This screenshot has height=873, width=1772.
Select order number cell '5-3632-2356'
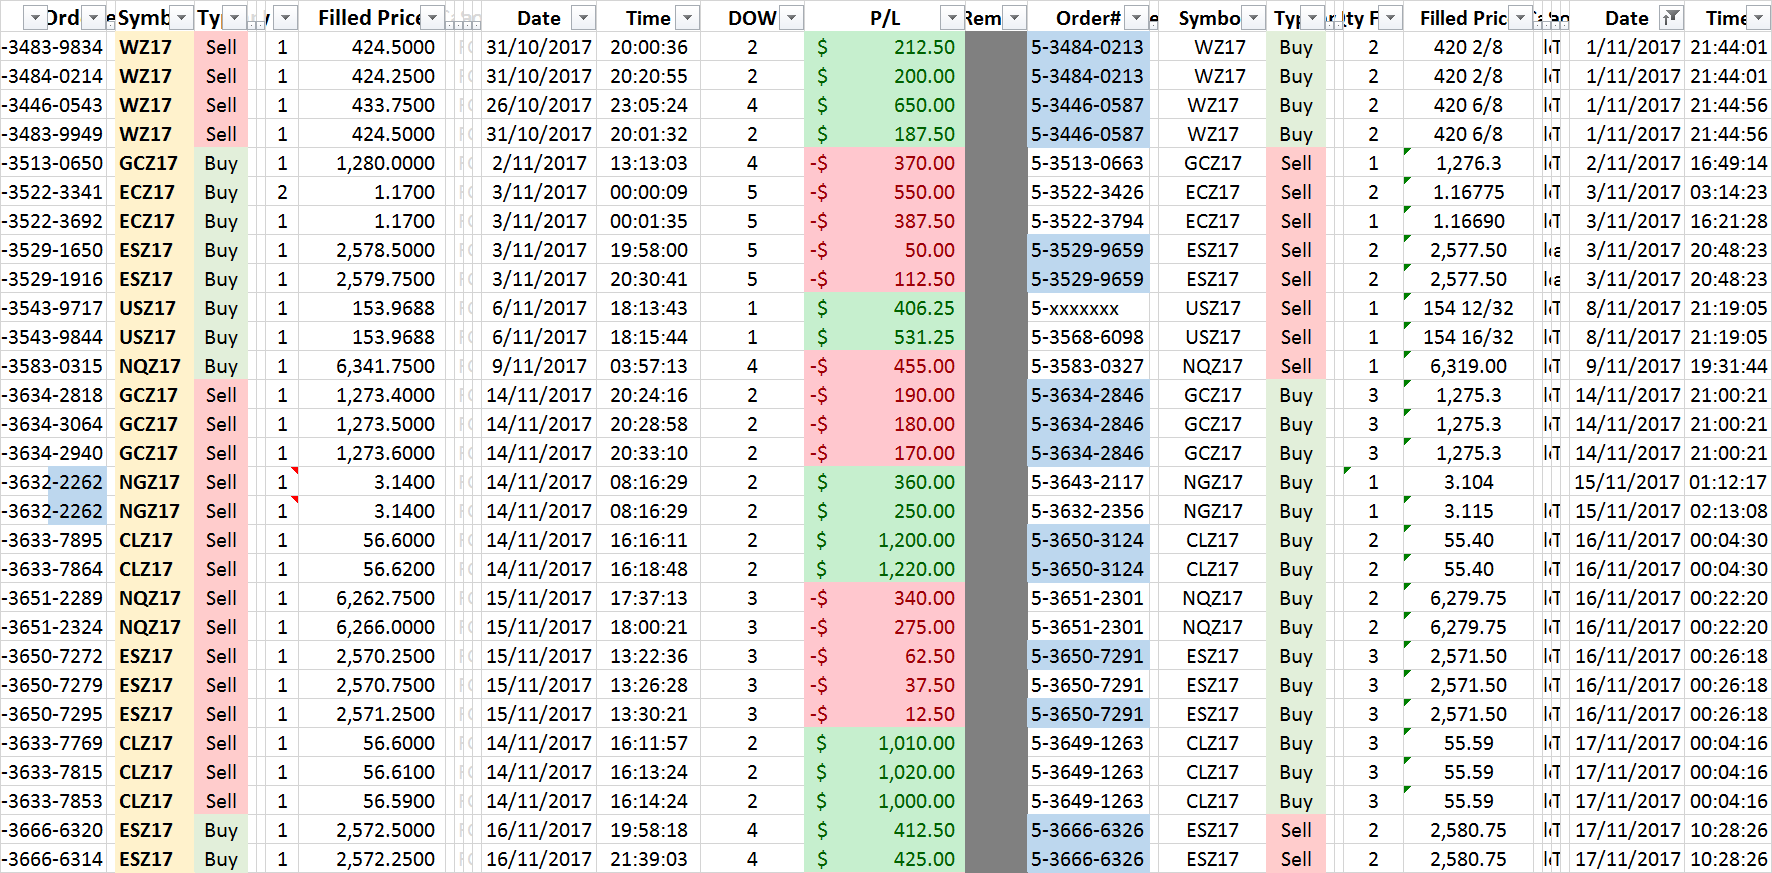point(1088,511)
